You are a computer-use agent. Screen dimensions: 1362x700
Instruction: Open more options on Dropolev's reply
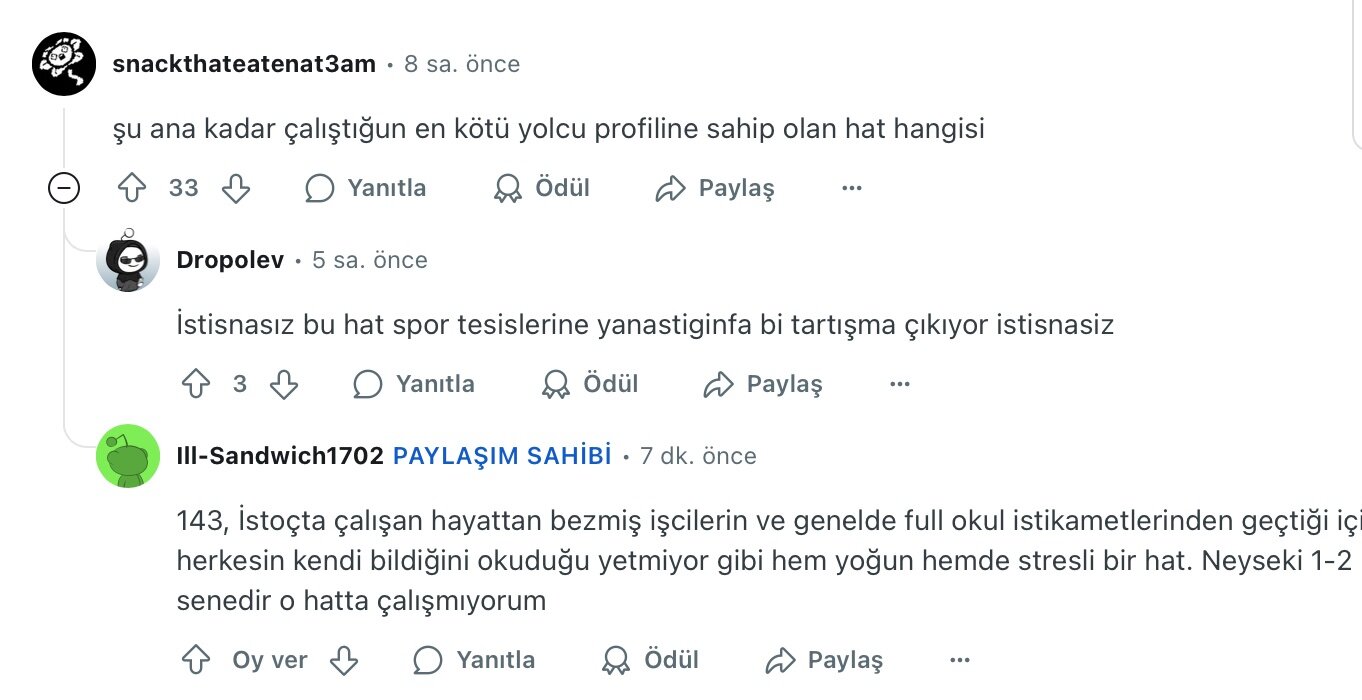[x=899, y=384]
